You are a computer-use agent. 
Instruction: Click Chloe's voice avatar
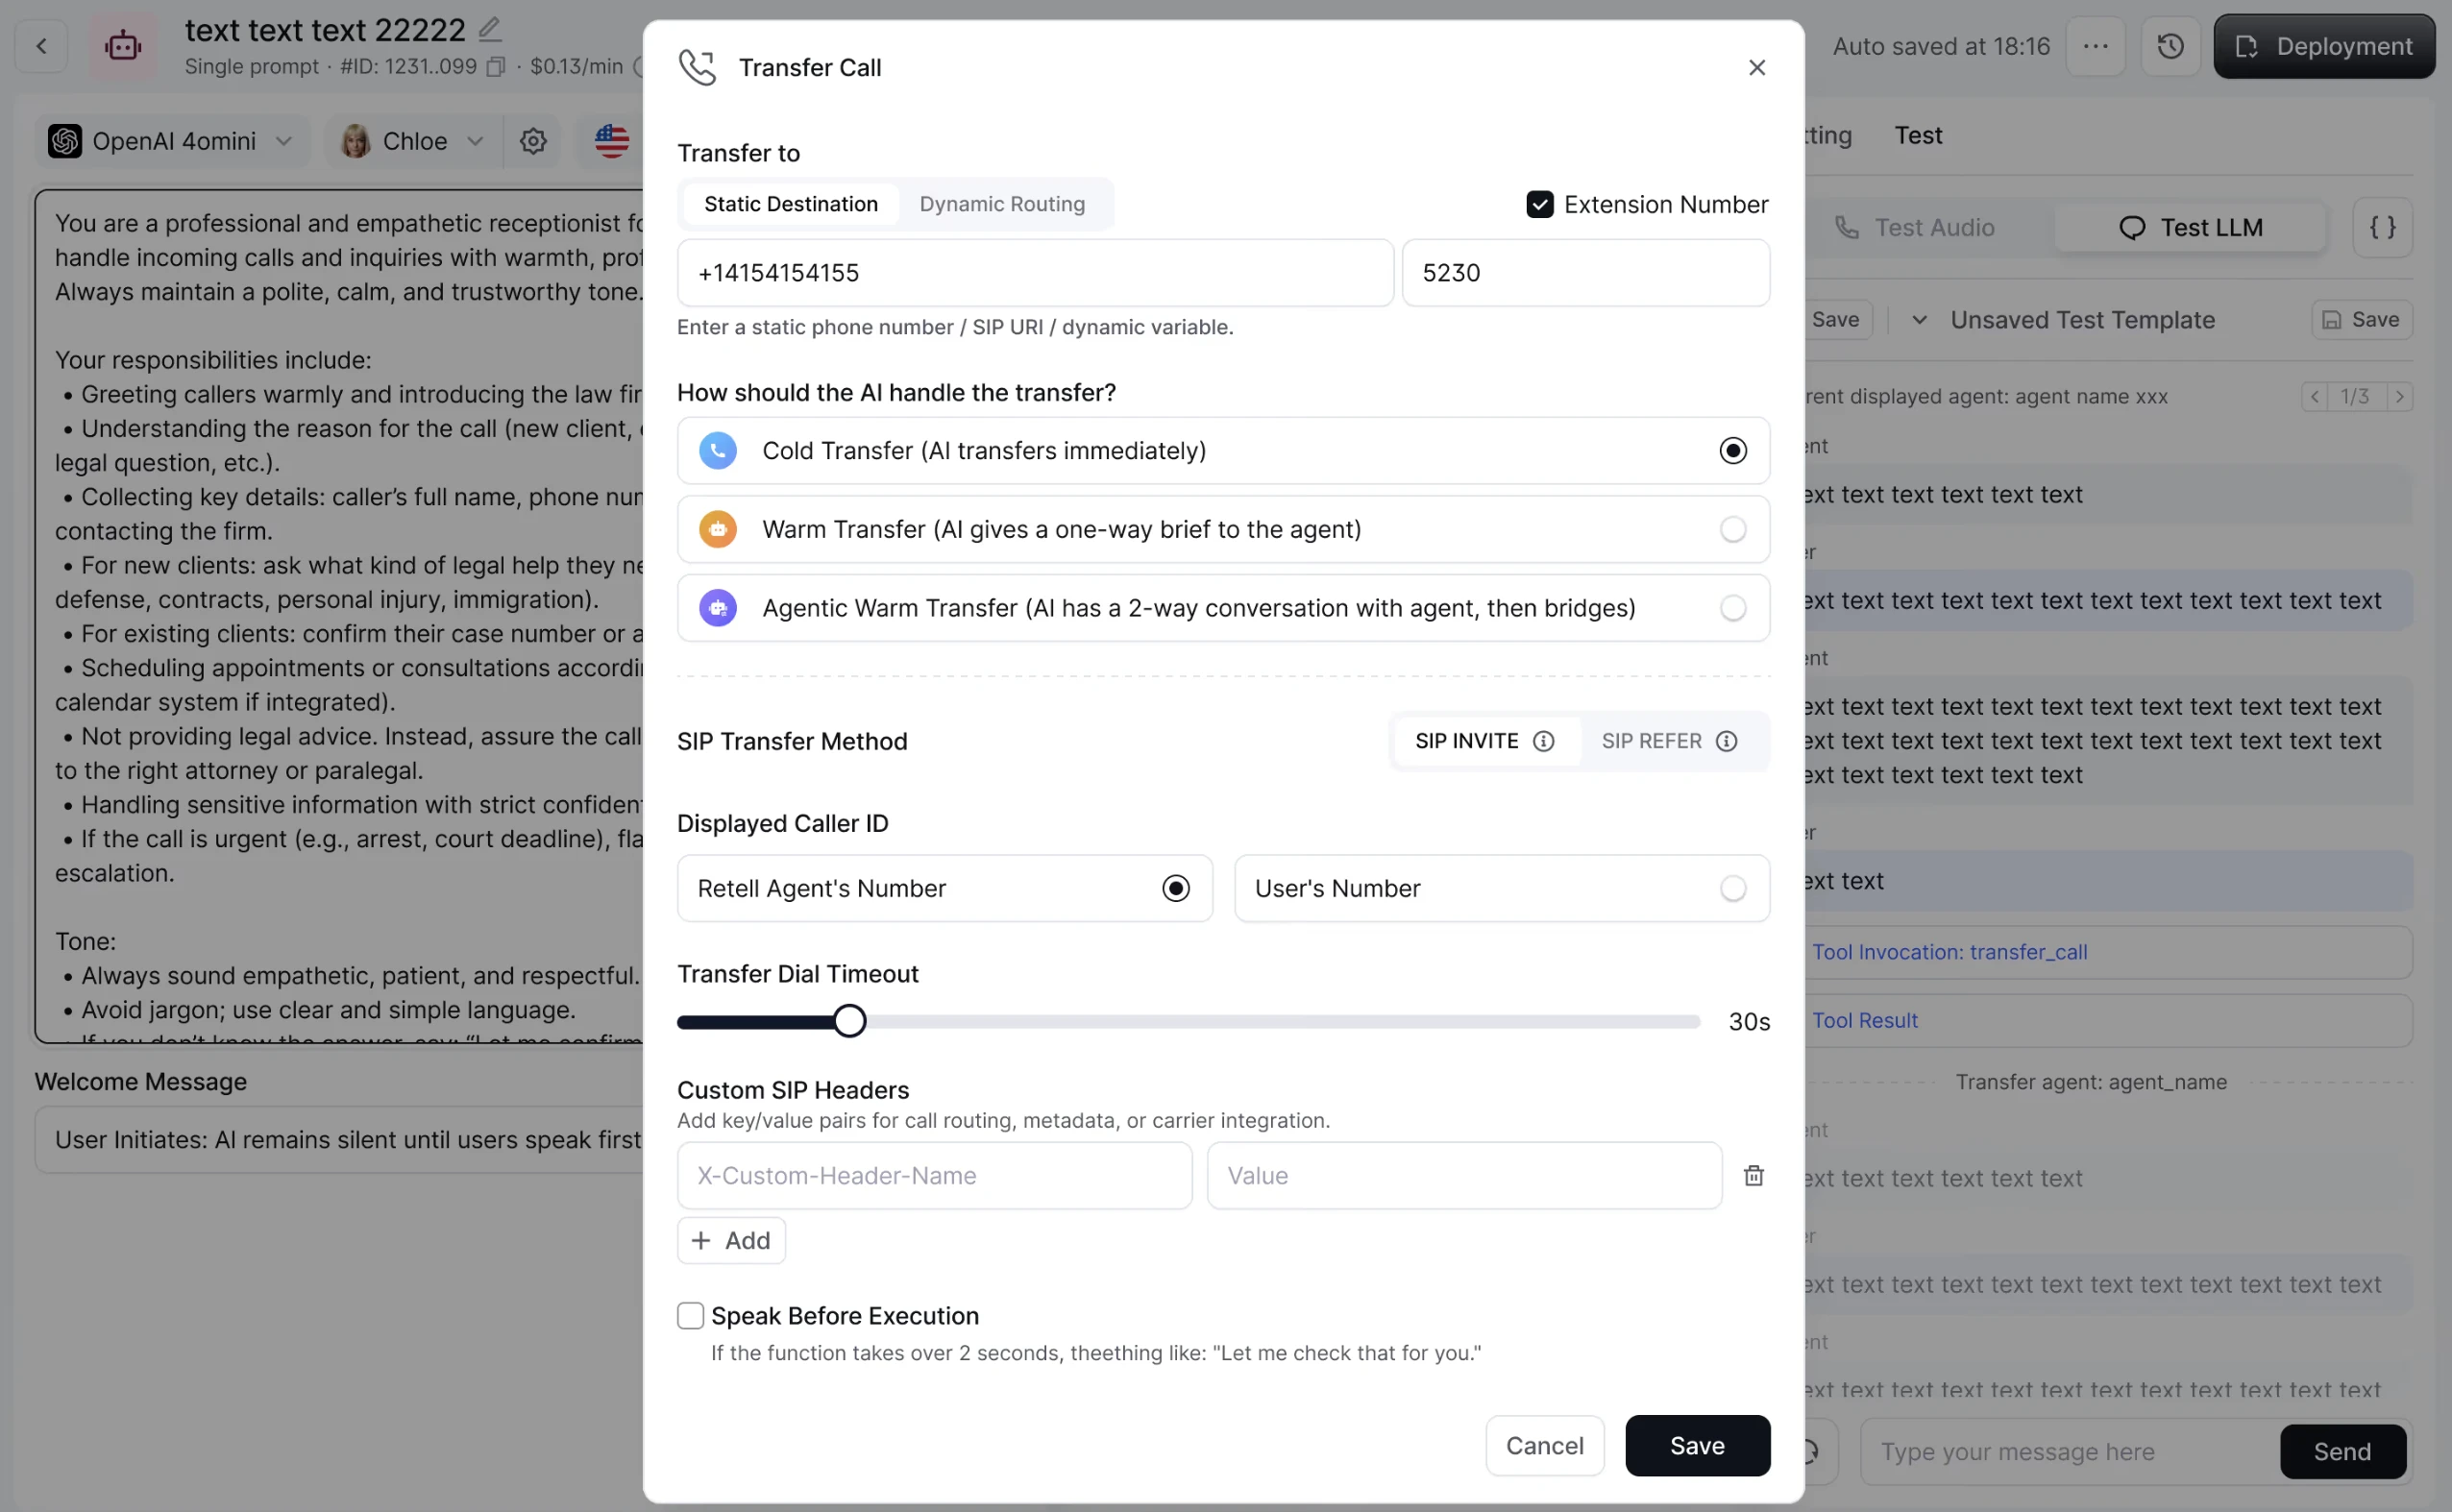coord(355,141)
